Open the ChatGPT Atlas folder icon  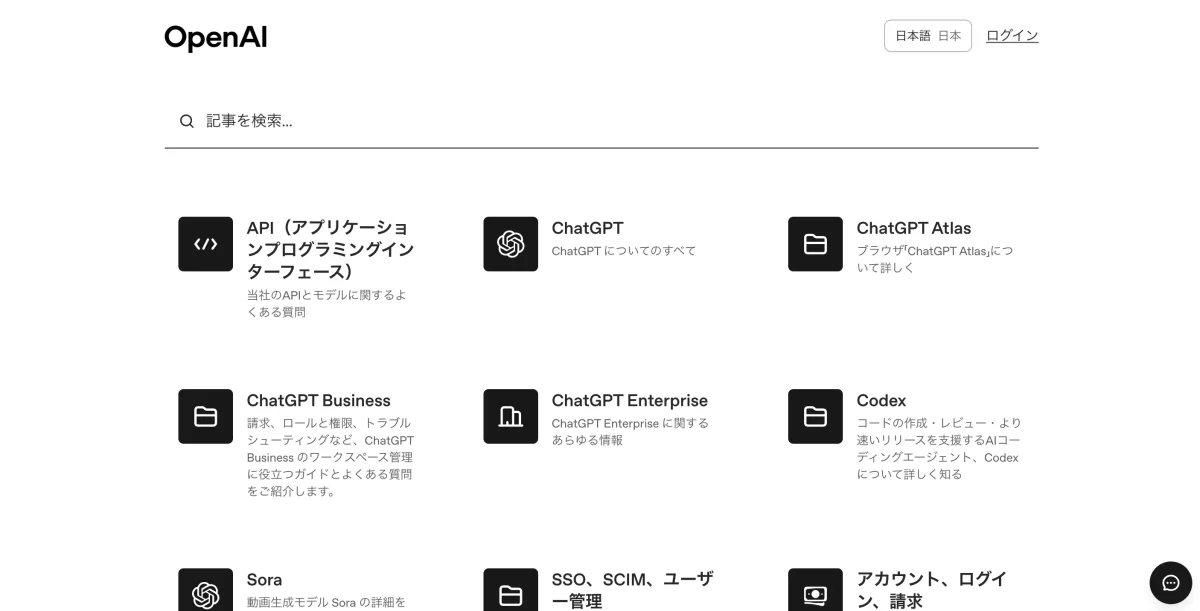click(815, 243)
